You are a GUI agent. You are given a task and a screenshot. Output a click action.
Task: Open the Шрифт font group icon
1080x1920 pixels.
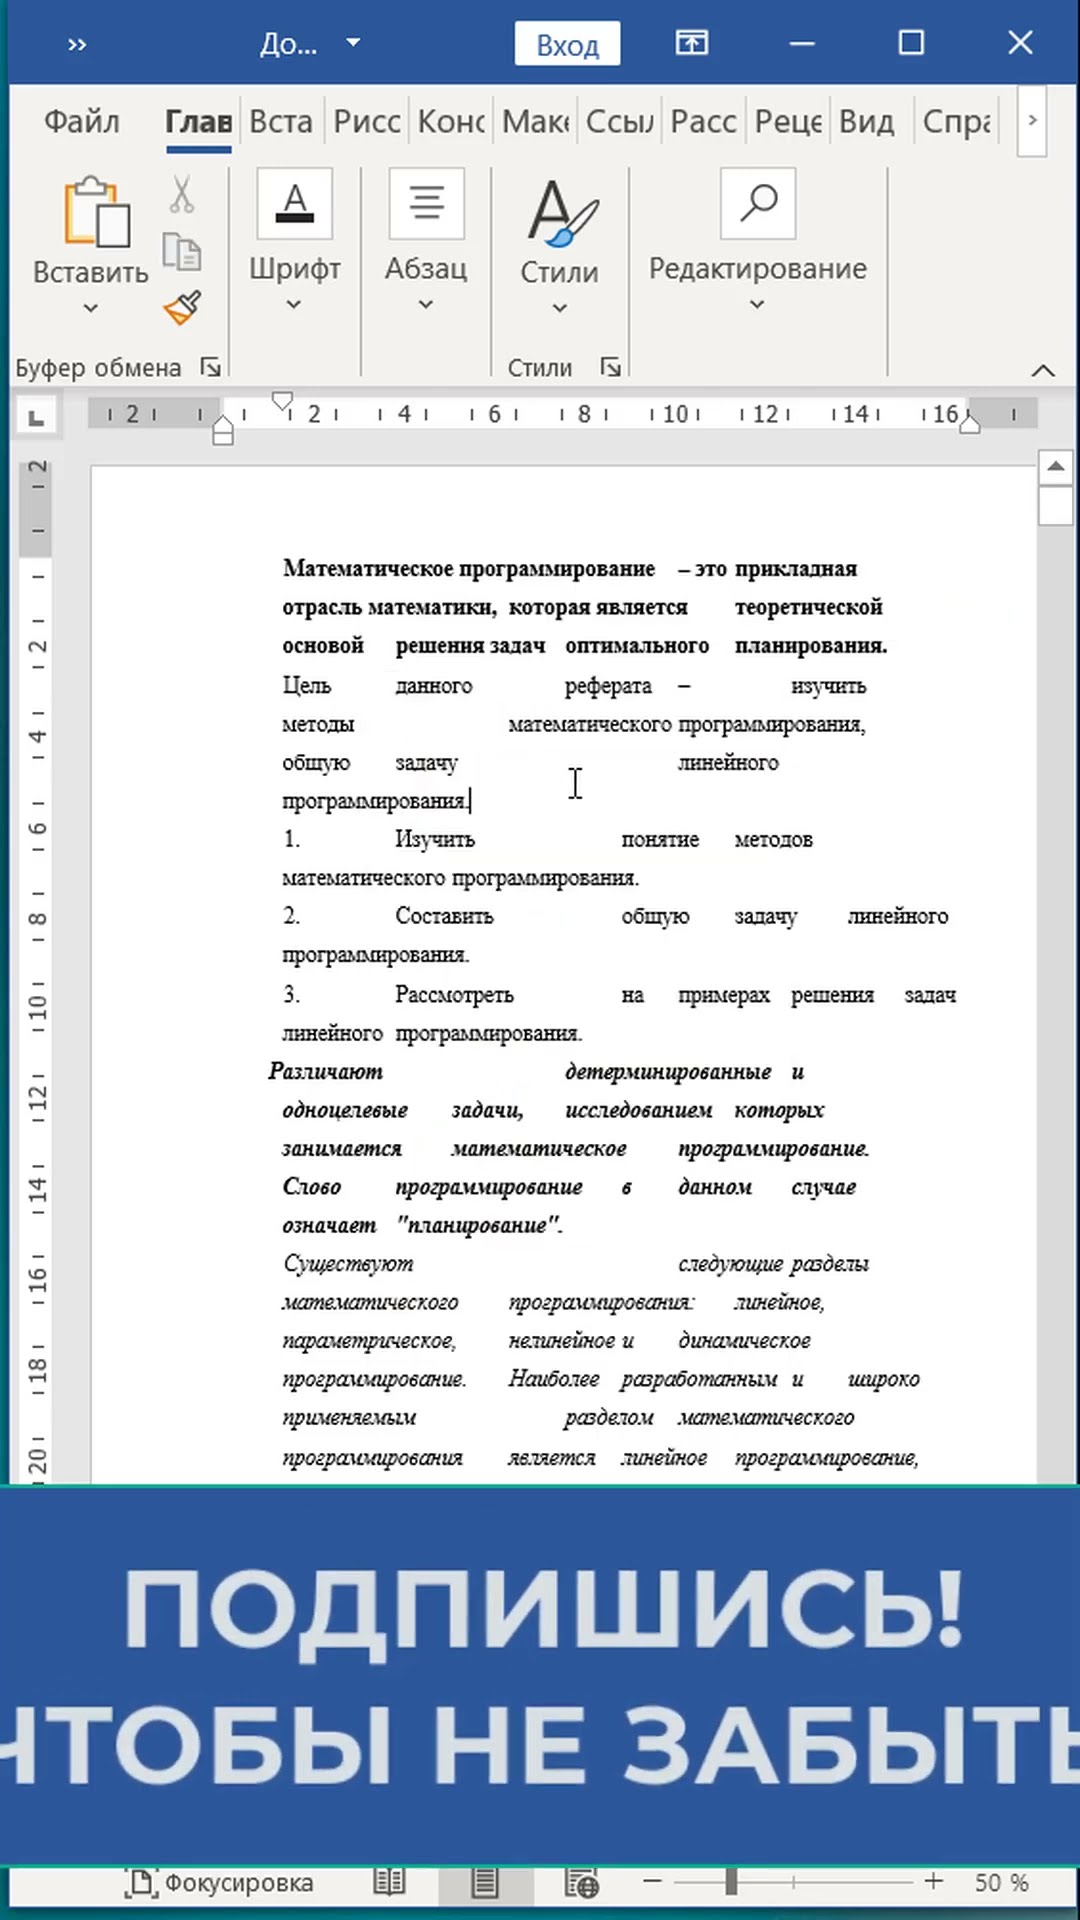point(294,204)
